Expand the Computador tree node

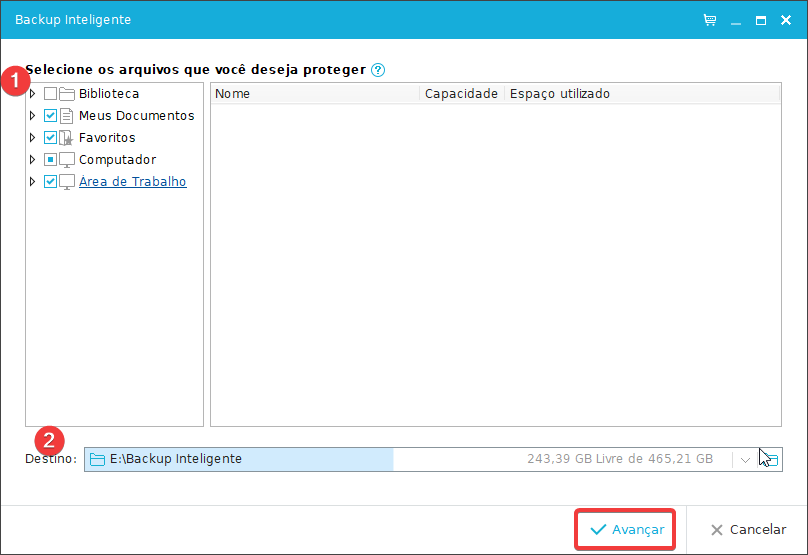[x=33, y=160]
